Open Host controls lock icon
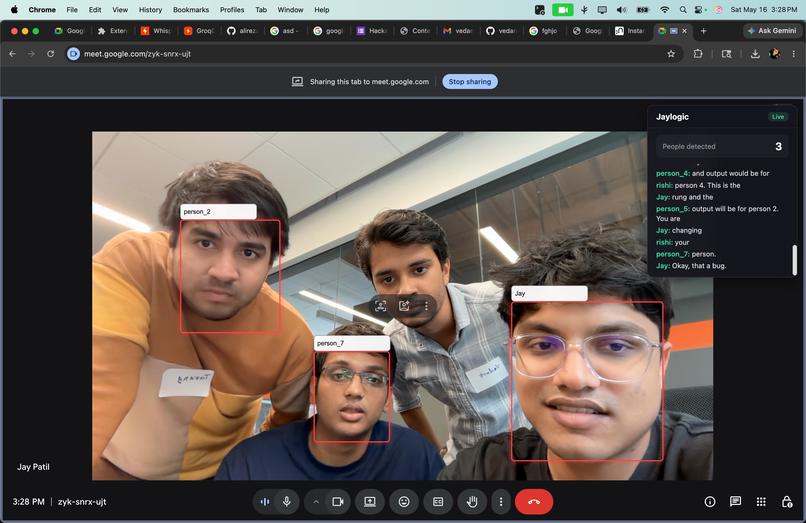The height and width of the screenshot is (523, 806). coord(786,501)
